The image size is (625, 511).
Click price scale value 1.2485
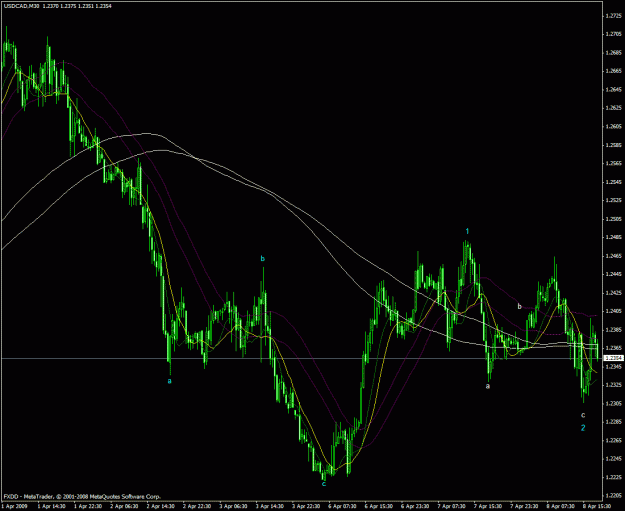[x=611, y=238]
